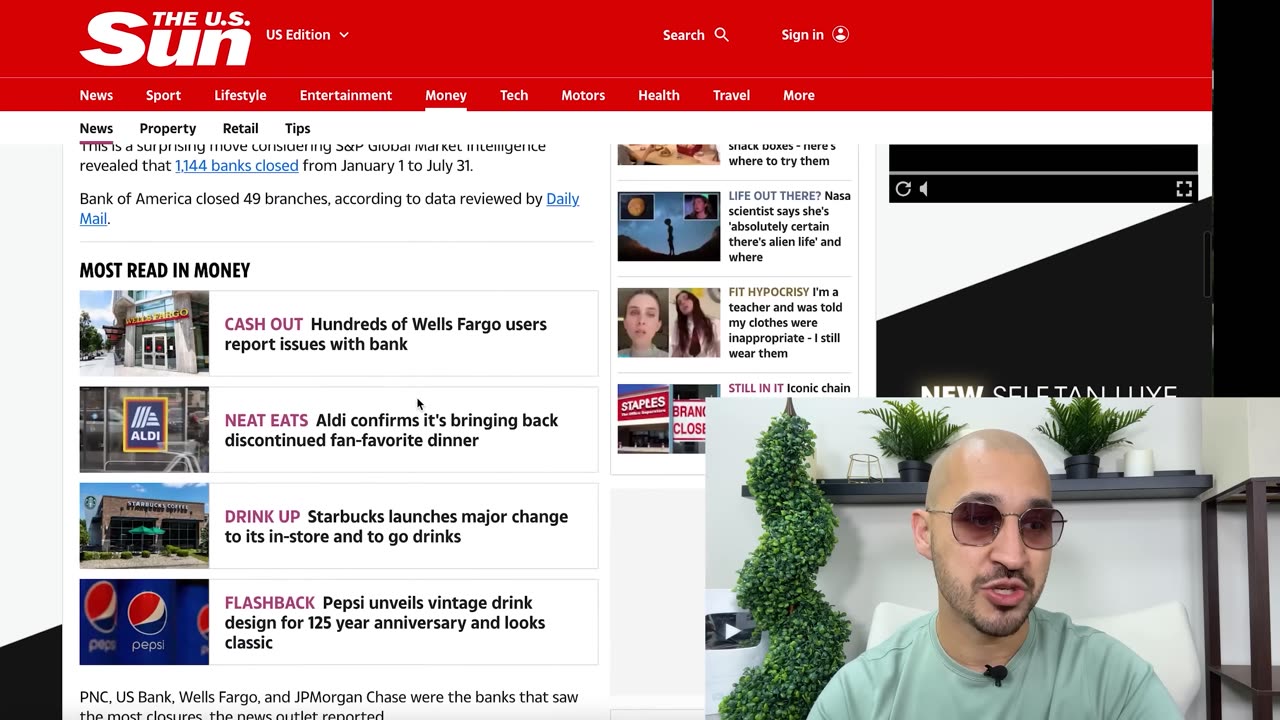Switch to the Retail sub-tab
Viewport: 1280px width, 720px height.
240,128
